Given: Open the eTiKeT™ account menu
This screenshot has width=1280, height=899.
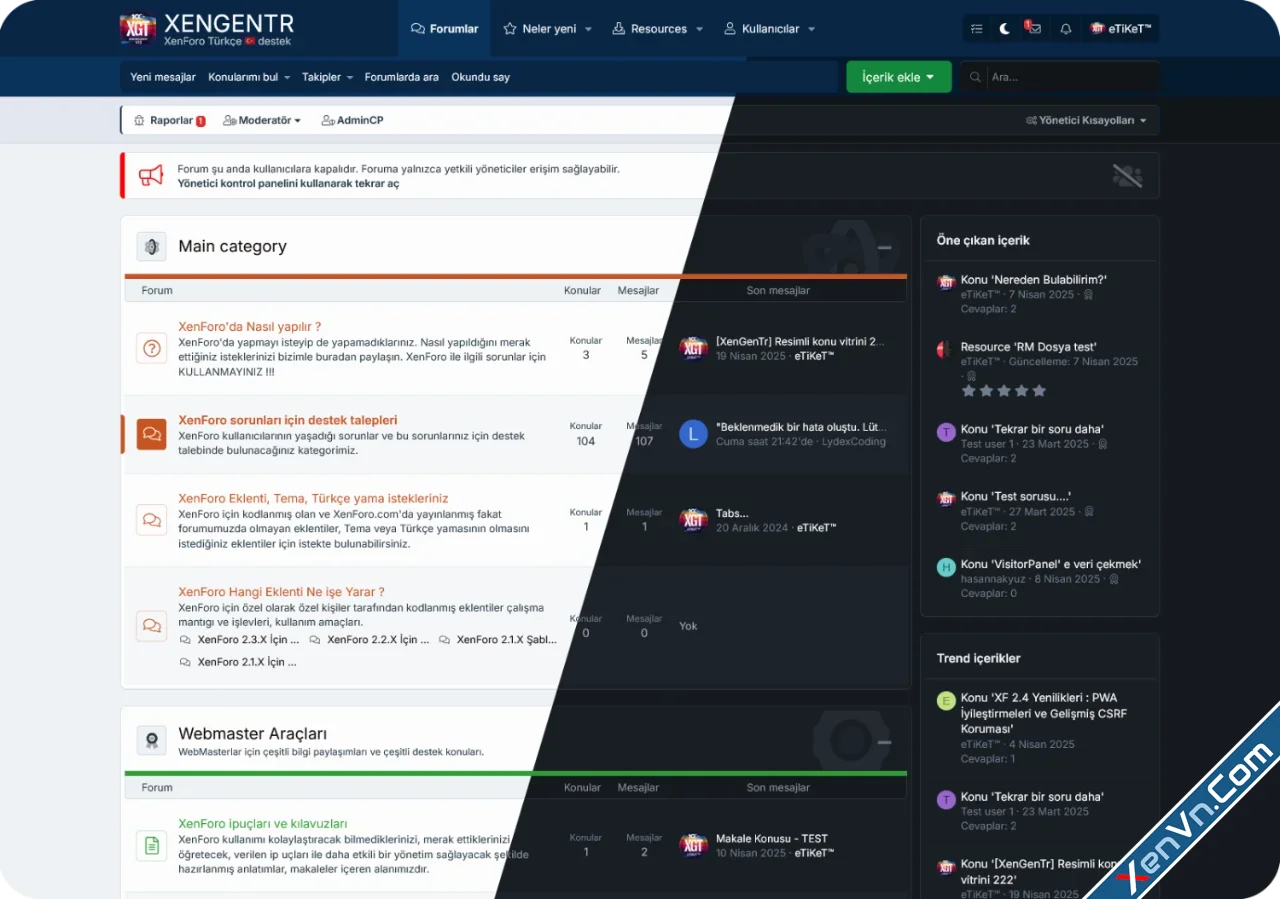Looking at the screenshot, I should [1122, 29].
